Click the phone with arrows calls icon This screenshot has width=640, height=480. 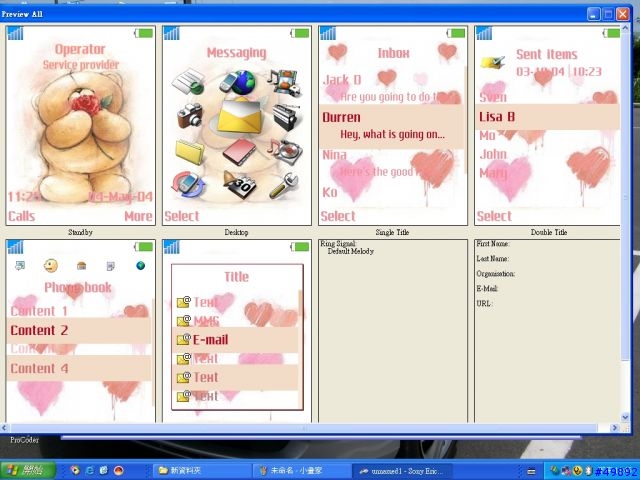click(x=188, y=184)
